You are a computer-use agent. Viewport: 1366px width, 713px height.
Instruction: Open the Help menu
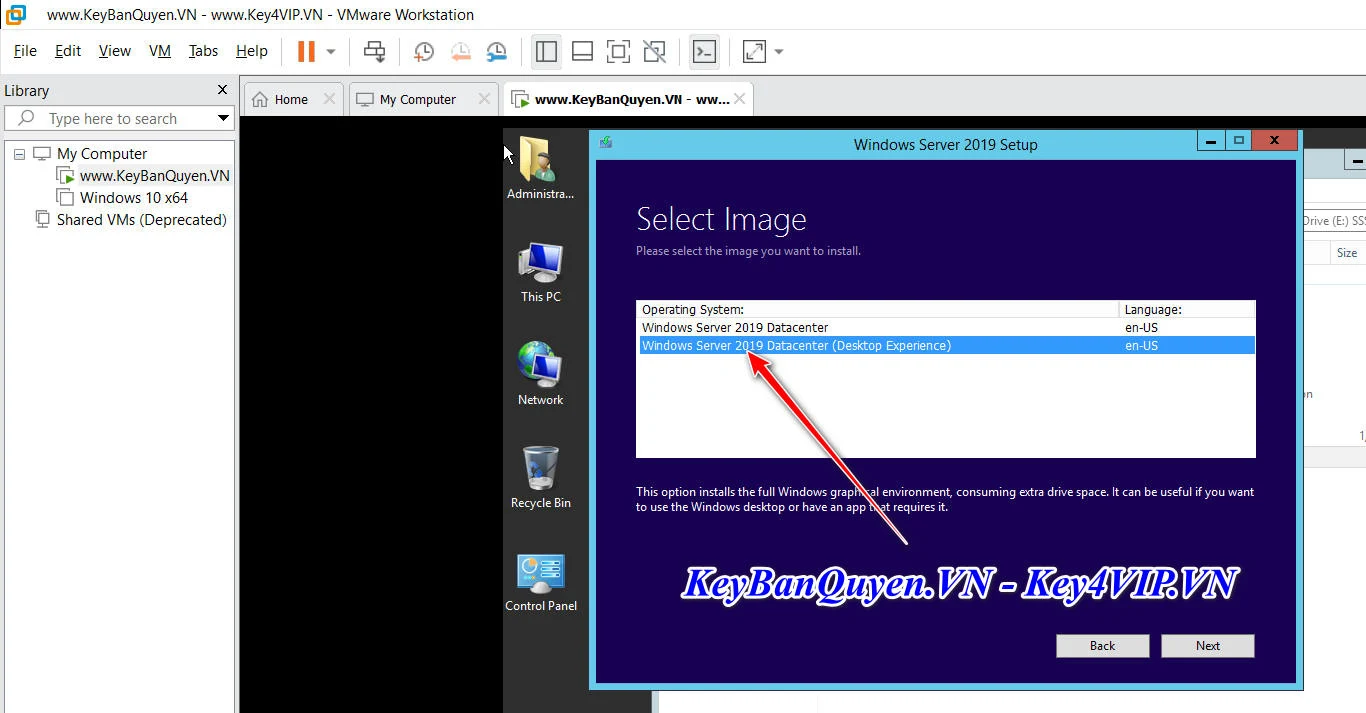252,51
